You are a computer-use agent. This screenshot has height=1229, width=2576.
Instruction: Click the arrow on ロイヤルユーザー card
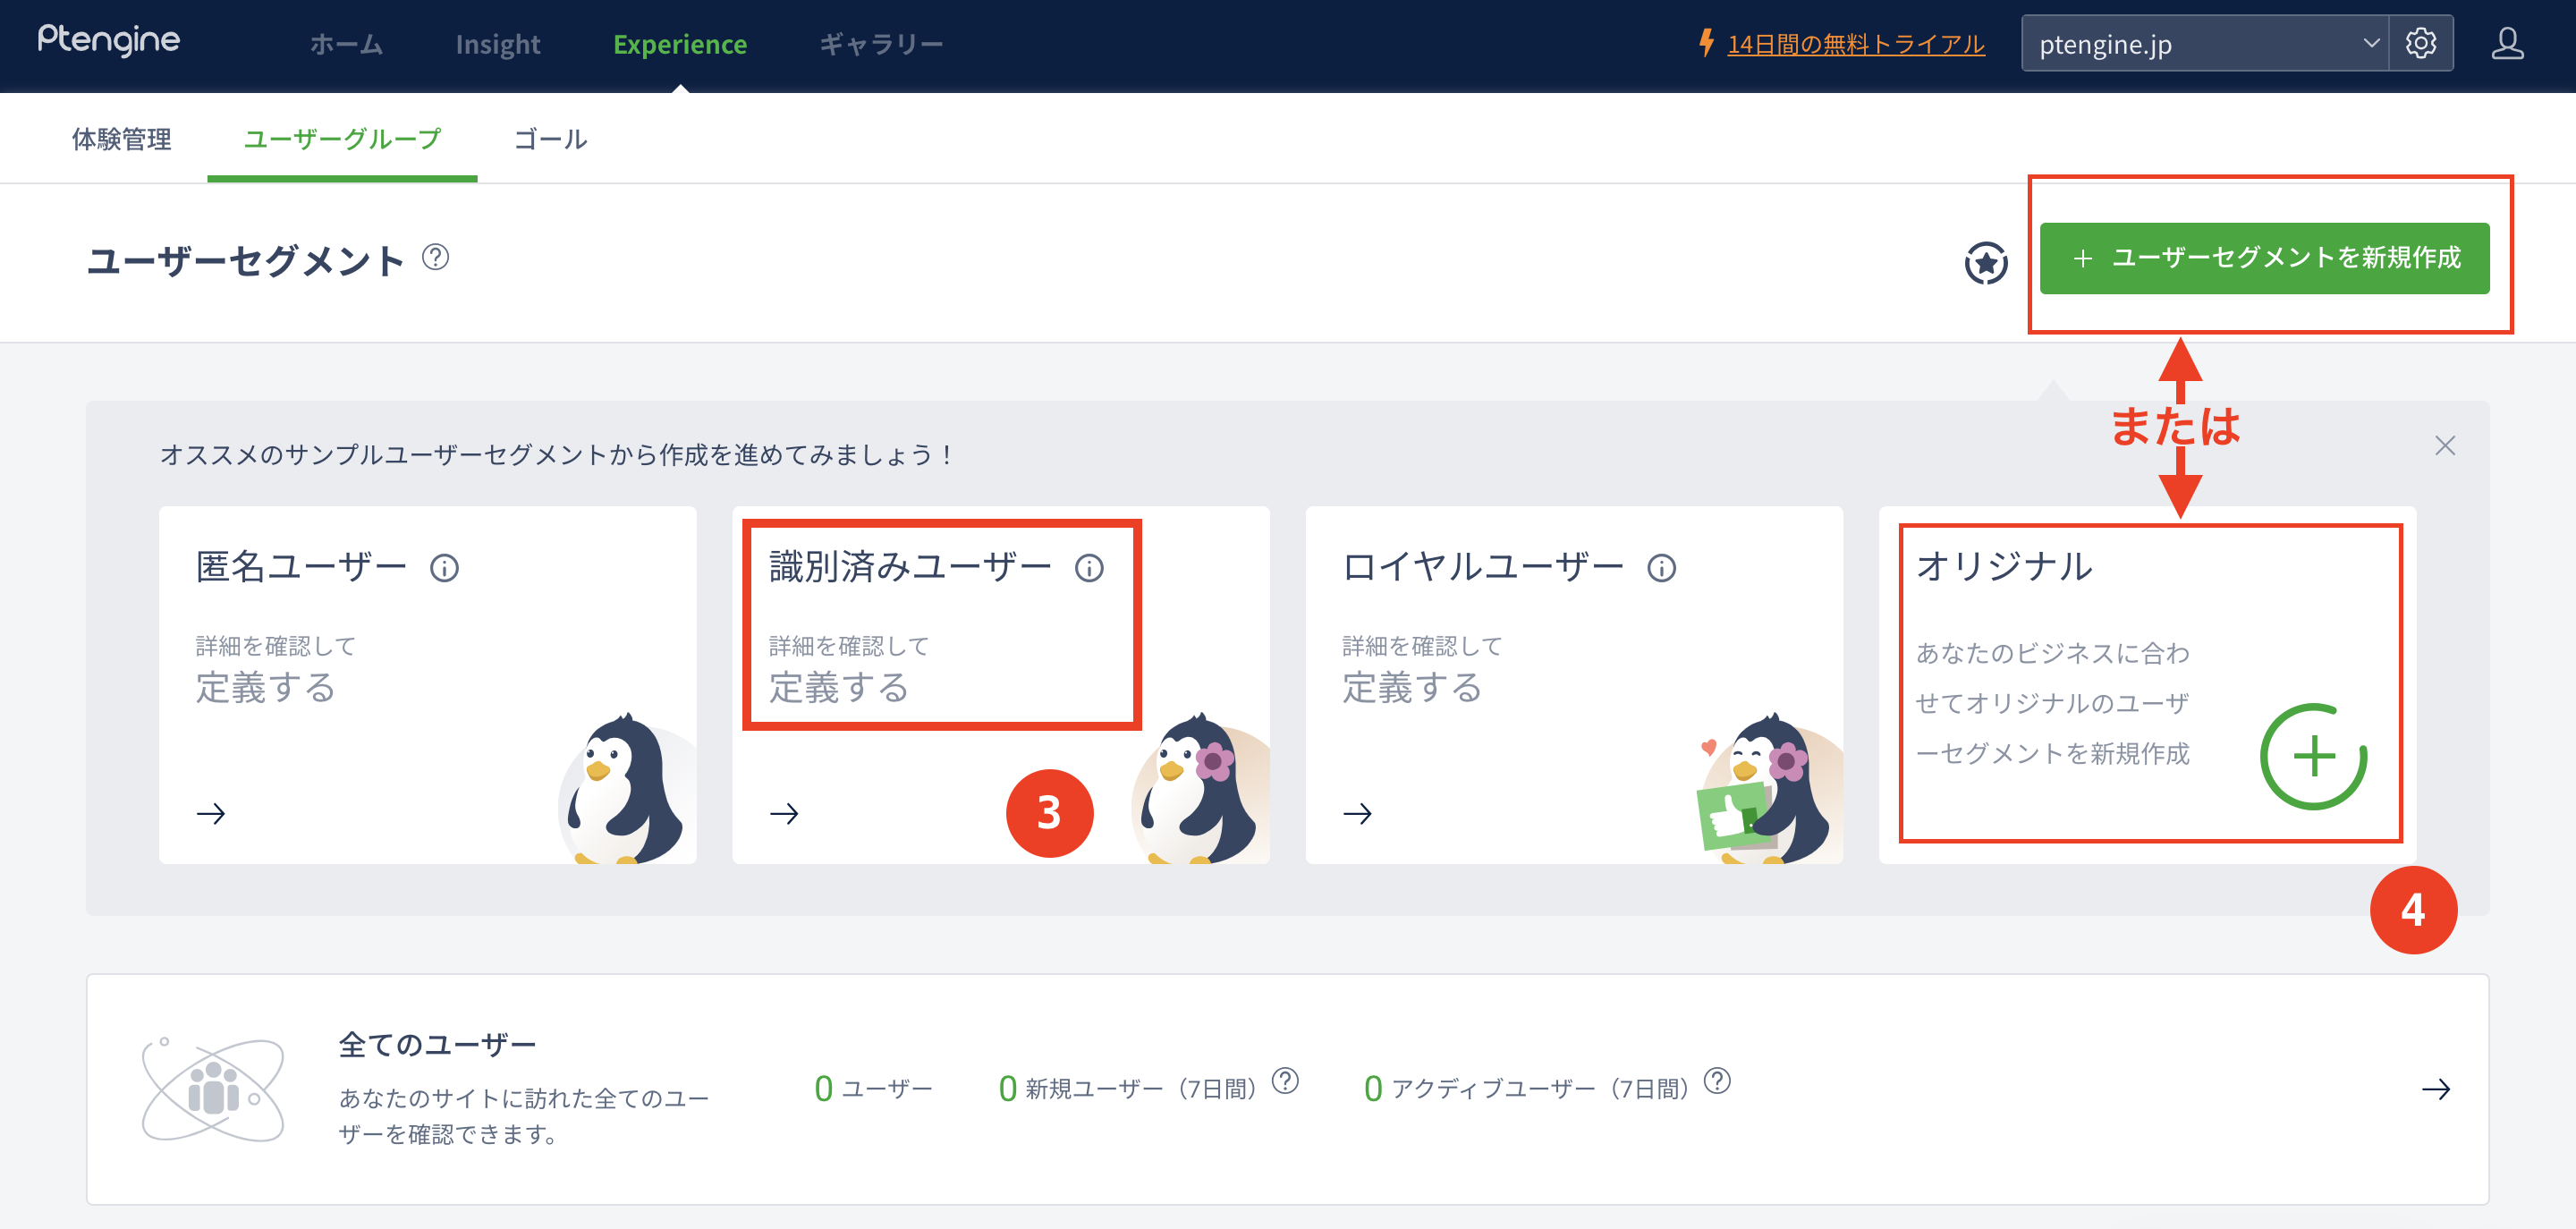coord(1357,814)
